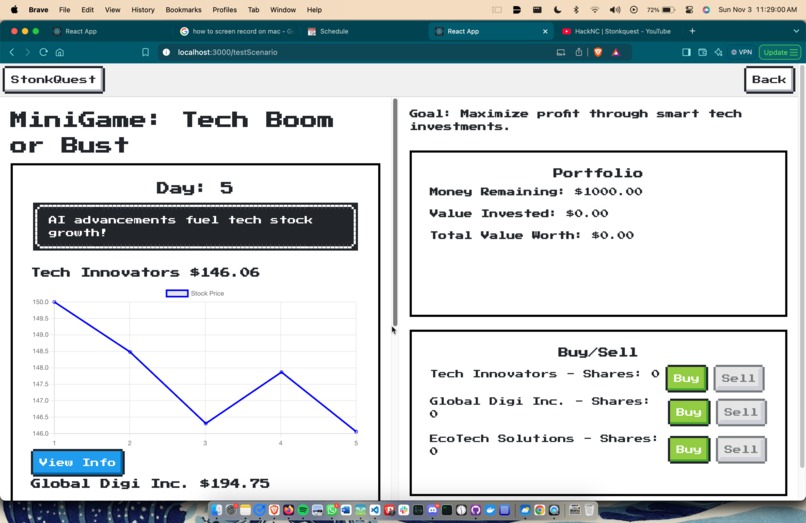Open the share icon in address bar
The height and width of the screenshot is (523, 806).
pos(579,52)
